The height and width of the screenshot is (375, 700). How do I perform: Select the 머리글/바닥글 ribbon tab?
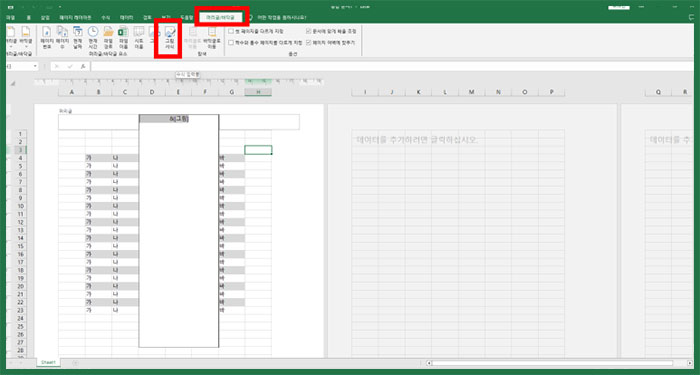coord(221,17)
